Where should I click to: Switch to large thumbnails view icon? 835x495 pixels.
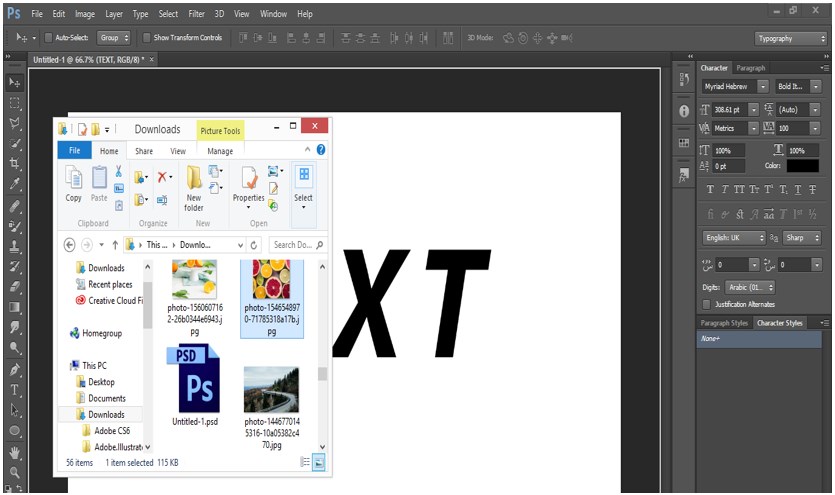pyautogui.click(x=319, y=463)
